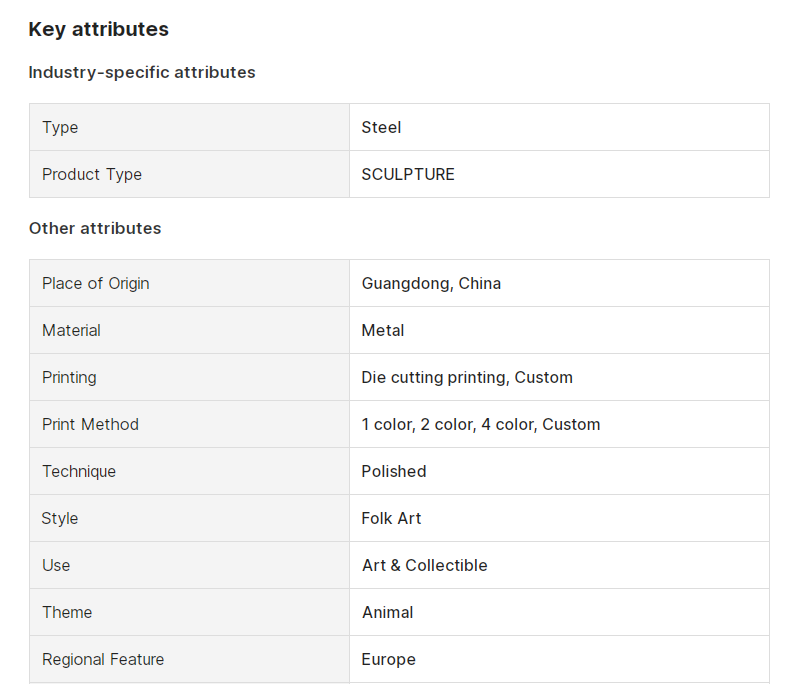Click the Europe regional feature value
Screen dimensions: 800x684
pos(388,660)
